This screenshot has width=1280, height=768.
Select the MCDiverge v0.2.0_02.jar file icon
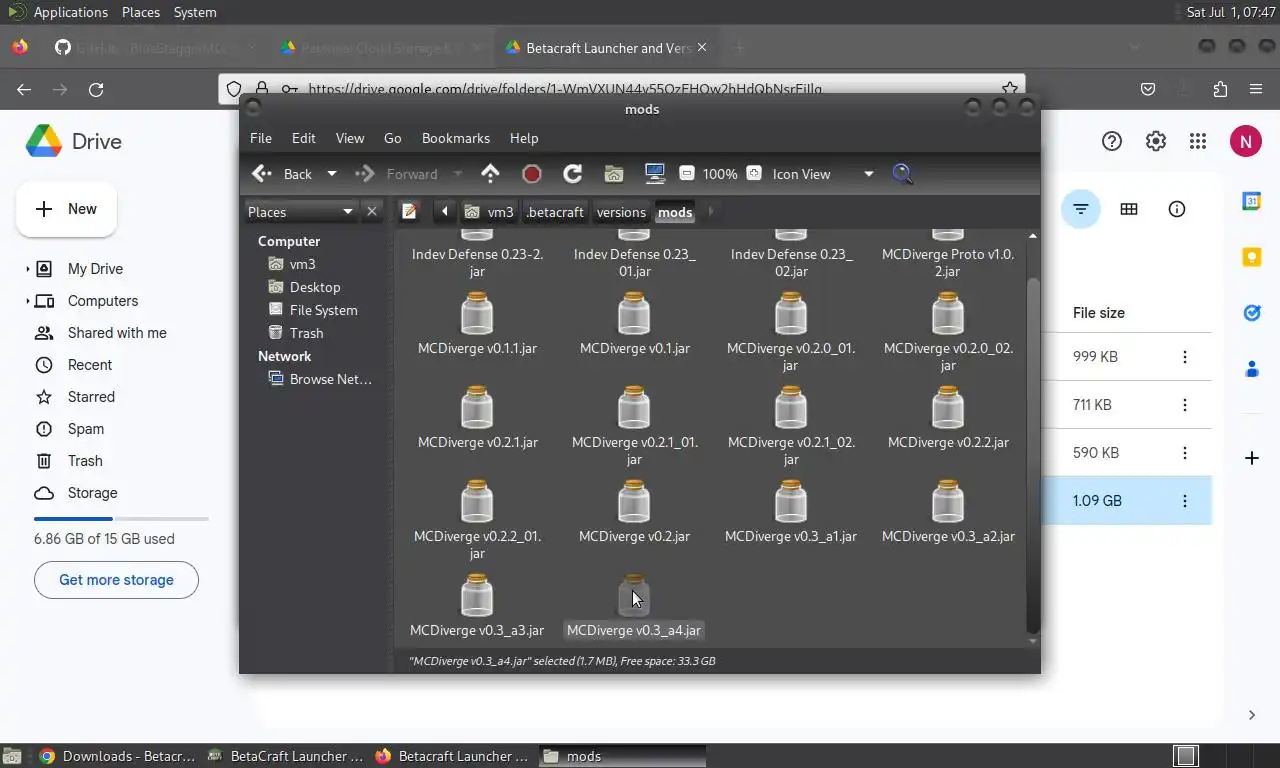pyautogui.click(x=948, y=314)
